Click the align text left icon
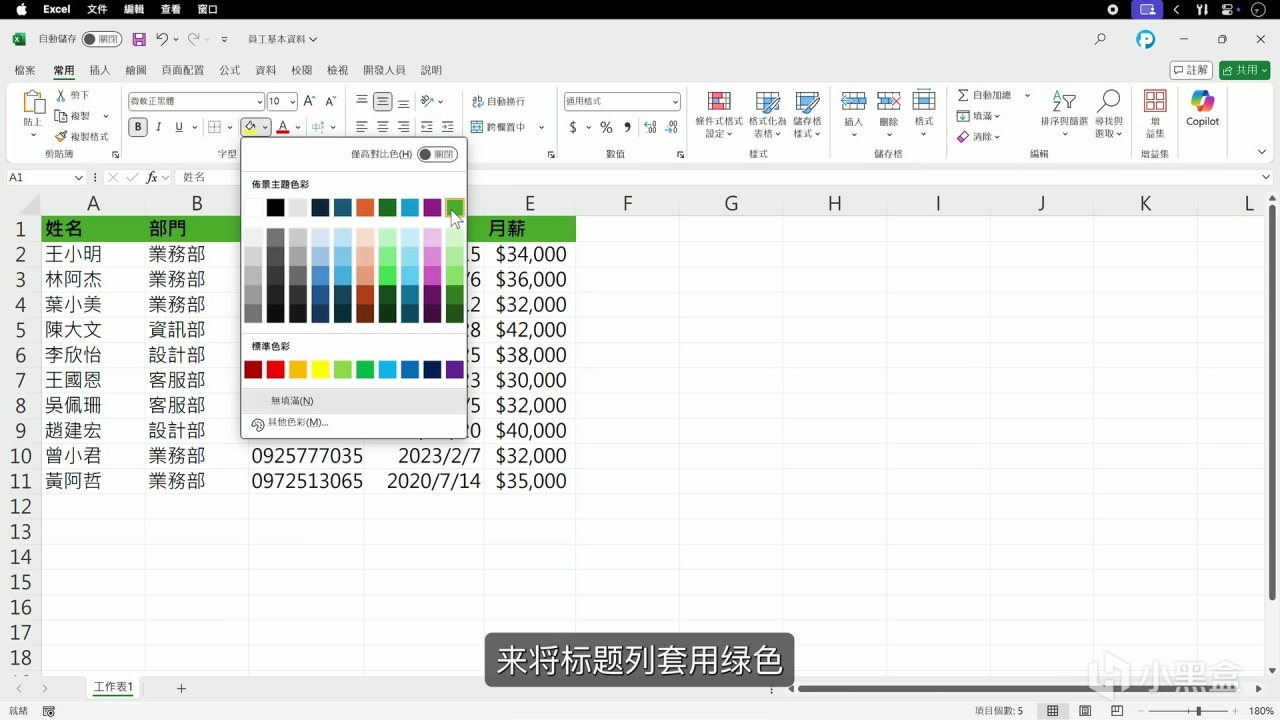1280x720 pixels. 362,127
